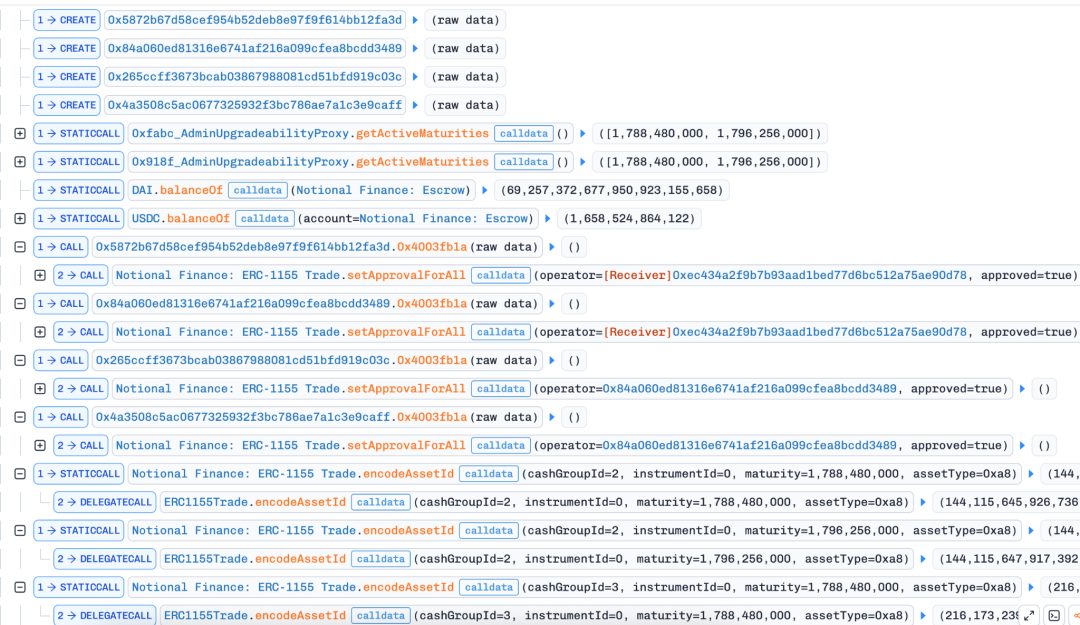Click calldata badge on USDC.balanceOf row

[264, 218]
